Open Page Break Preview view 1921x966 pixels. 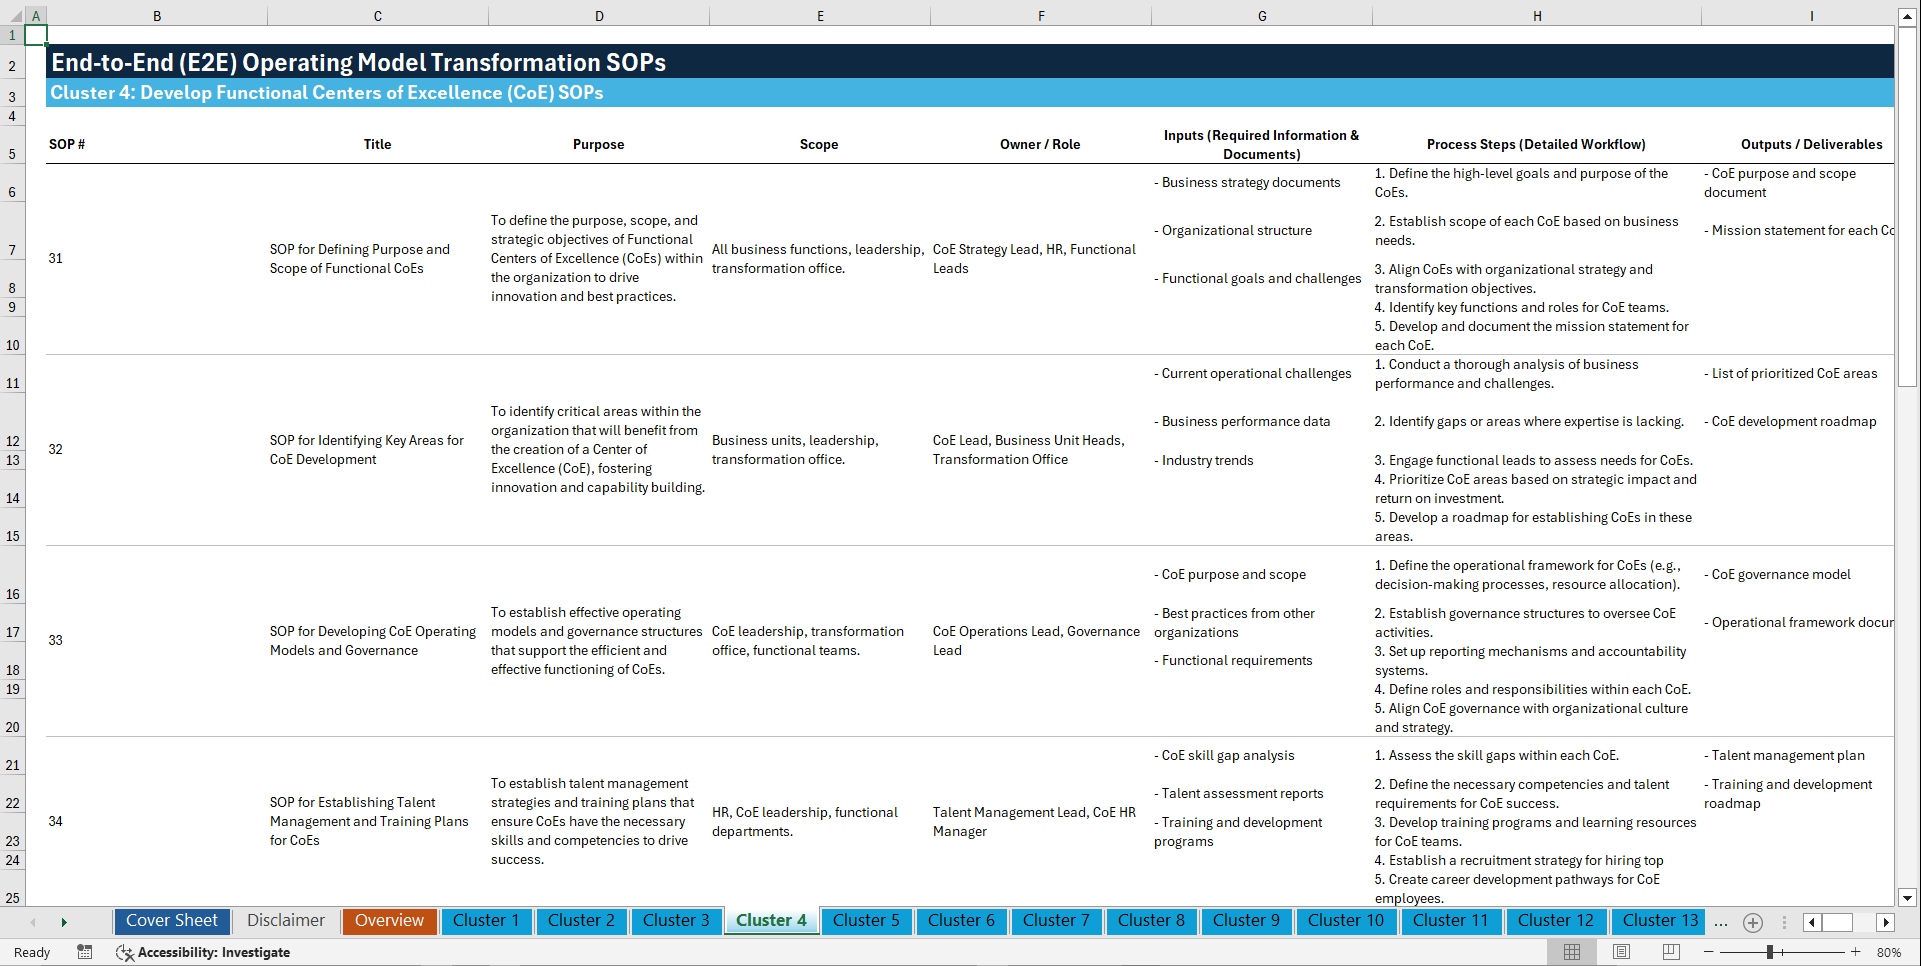[1671, 952]
